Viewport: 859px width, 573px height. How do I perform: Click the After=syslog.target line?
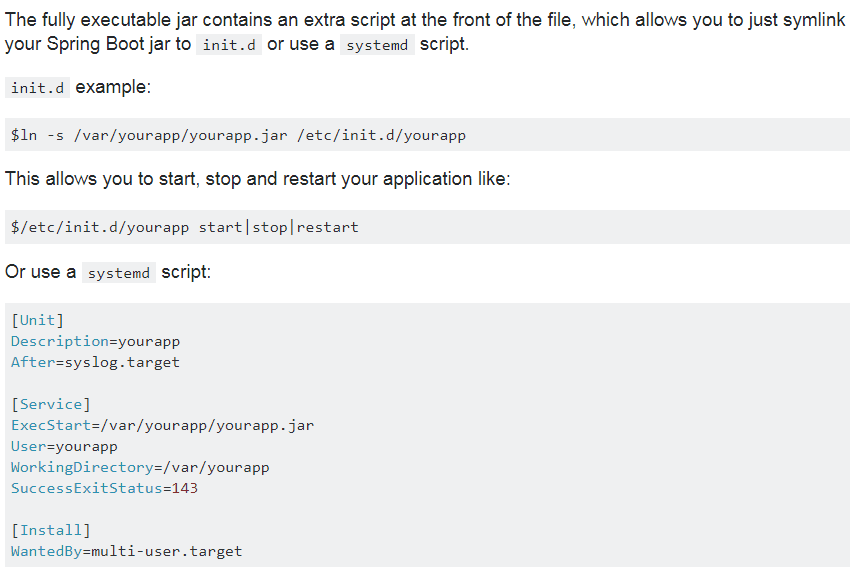pyautogui.click(x=95, y=362)
